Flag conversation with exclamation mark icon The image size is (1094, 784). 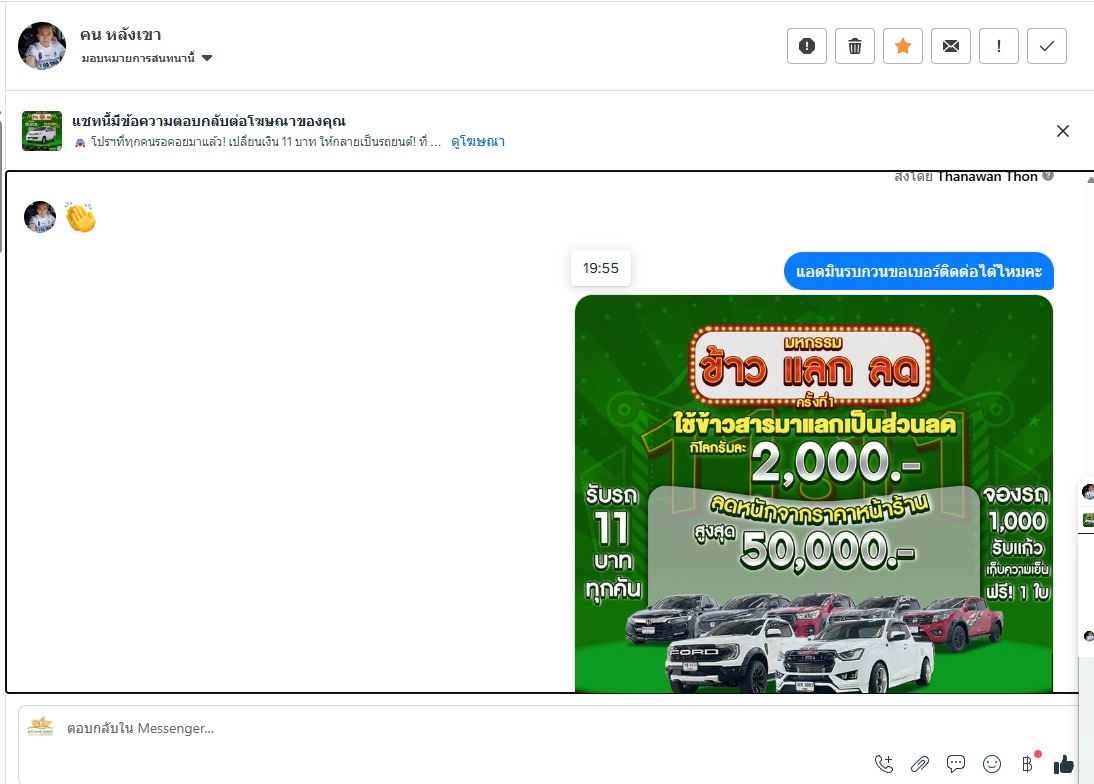(999, 46)
